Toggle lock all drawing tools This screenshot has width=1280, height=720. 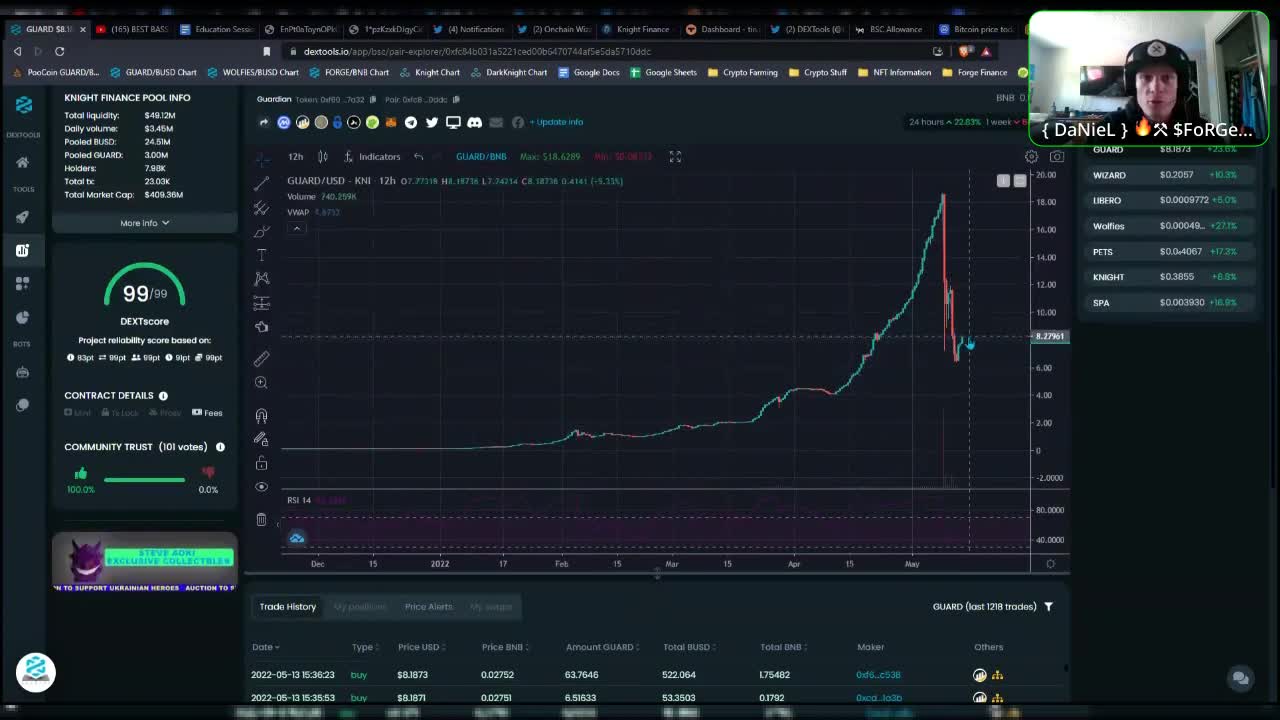point(261,463)
